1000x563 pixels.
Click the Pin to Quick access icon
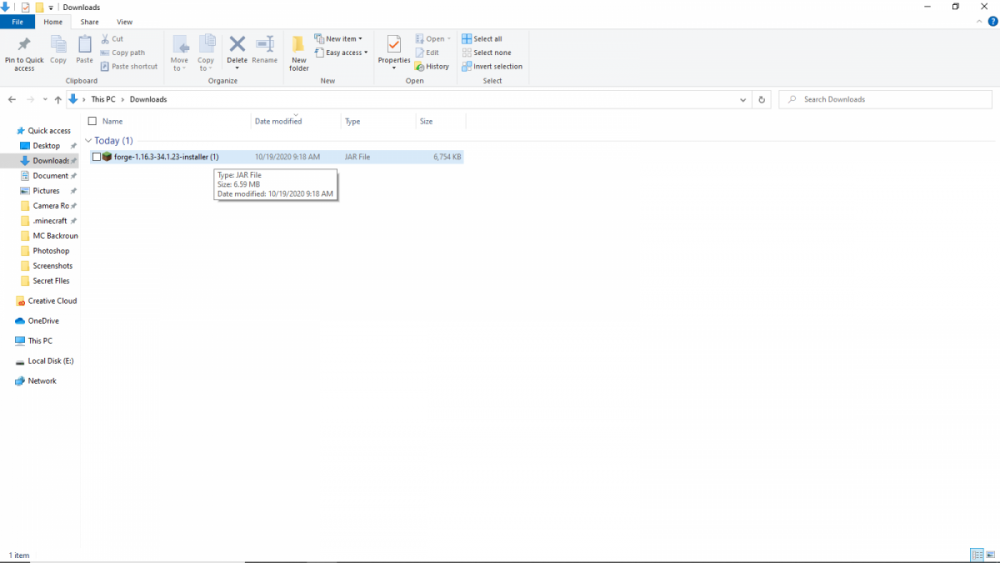pyautogui.click(x=24, y=46)
